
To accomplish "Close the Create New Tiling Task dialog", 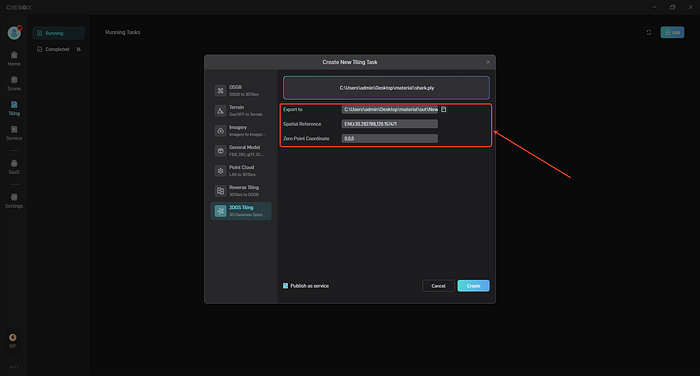I will click(488, 62).
